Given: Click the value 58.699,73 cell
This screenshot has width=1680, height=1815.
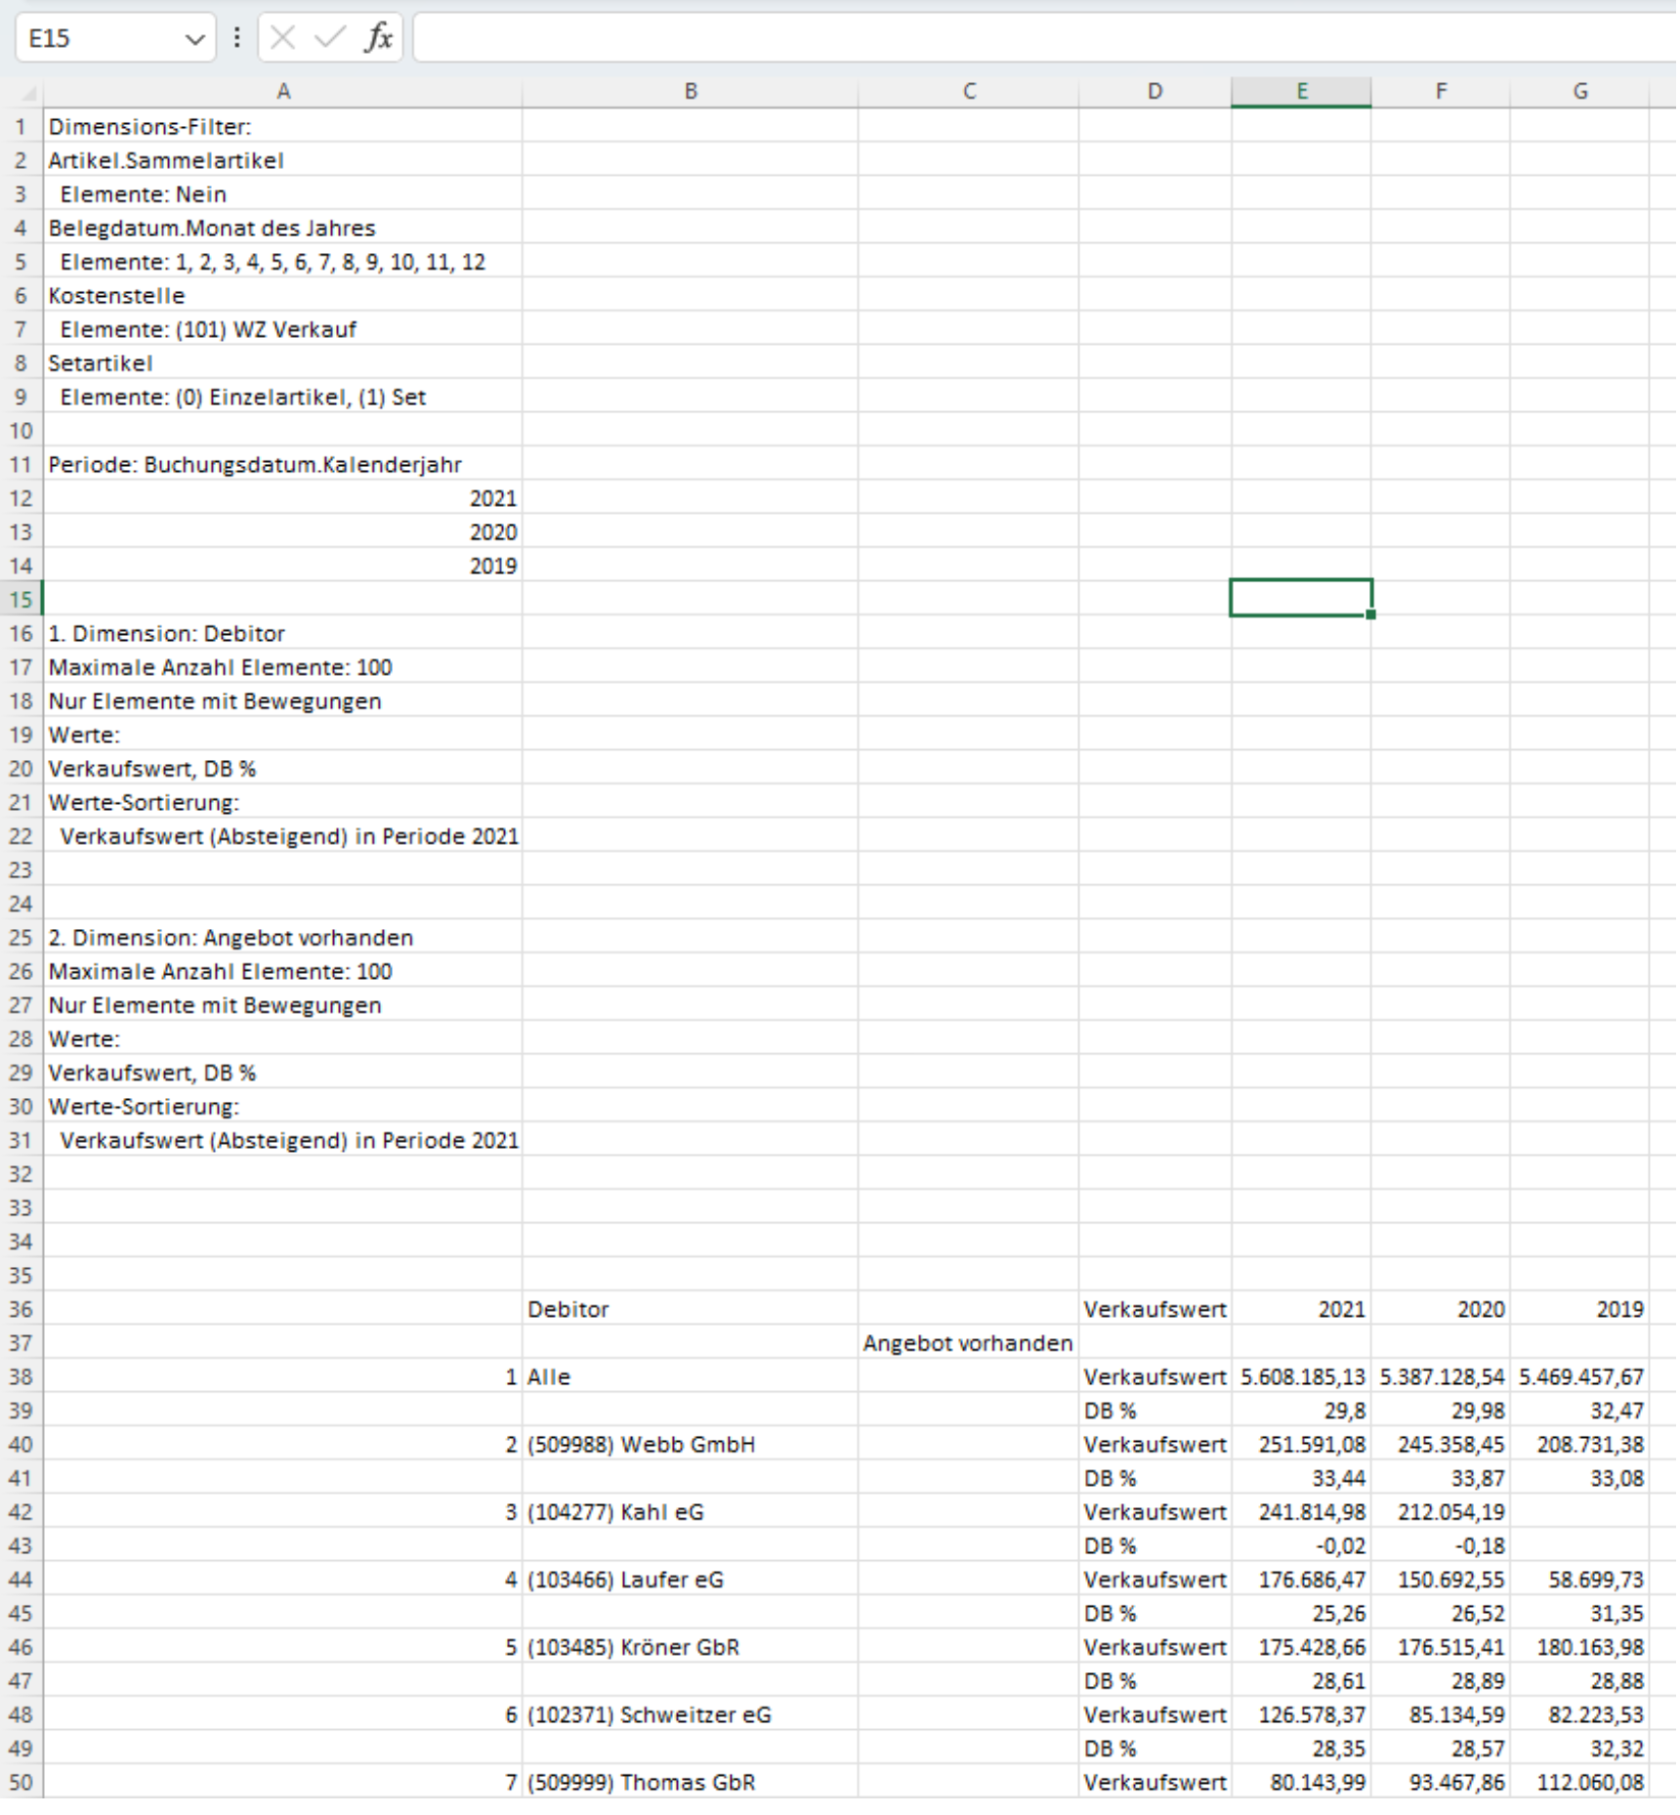Looking at the screenshot, I should pyautogui.click(x=1580, y=1580).
